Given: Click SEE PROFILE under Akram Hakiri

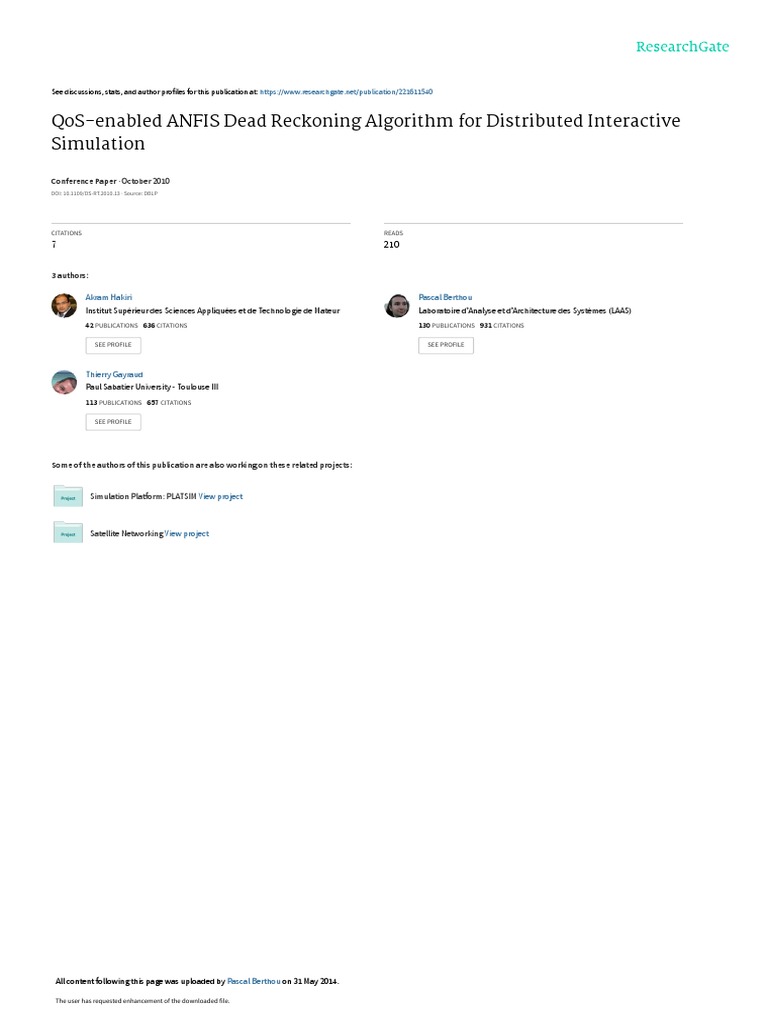Looking at the screenshot, I should [x=113, y=345].
